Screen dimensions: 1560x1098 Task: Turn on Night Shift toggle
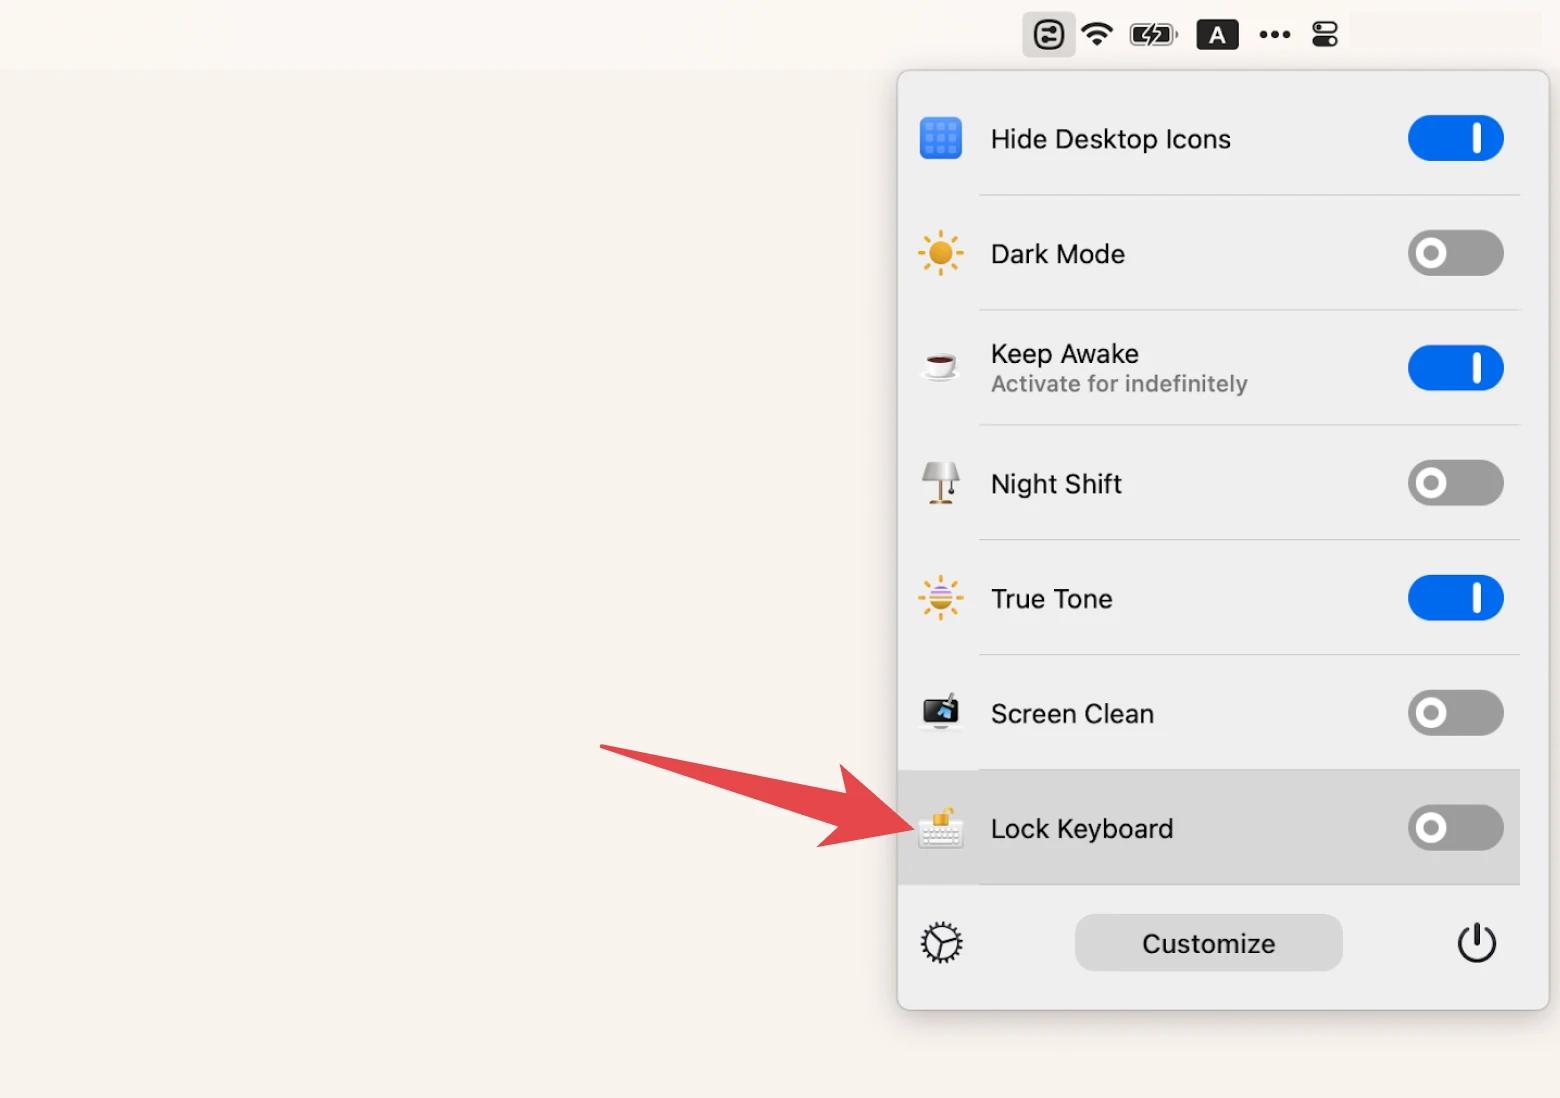1455,483
